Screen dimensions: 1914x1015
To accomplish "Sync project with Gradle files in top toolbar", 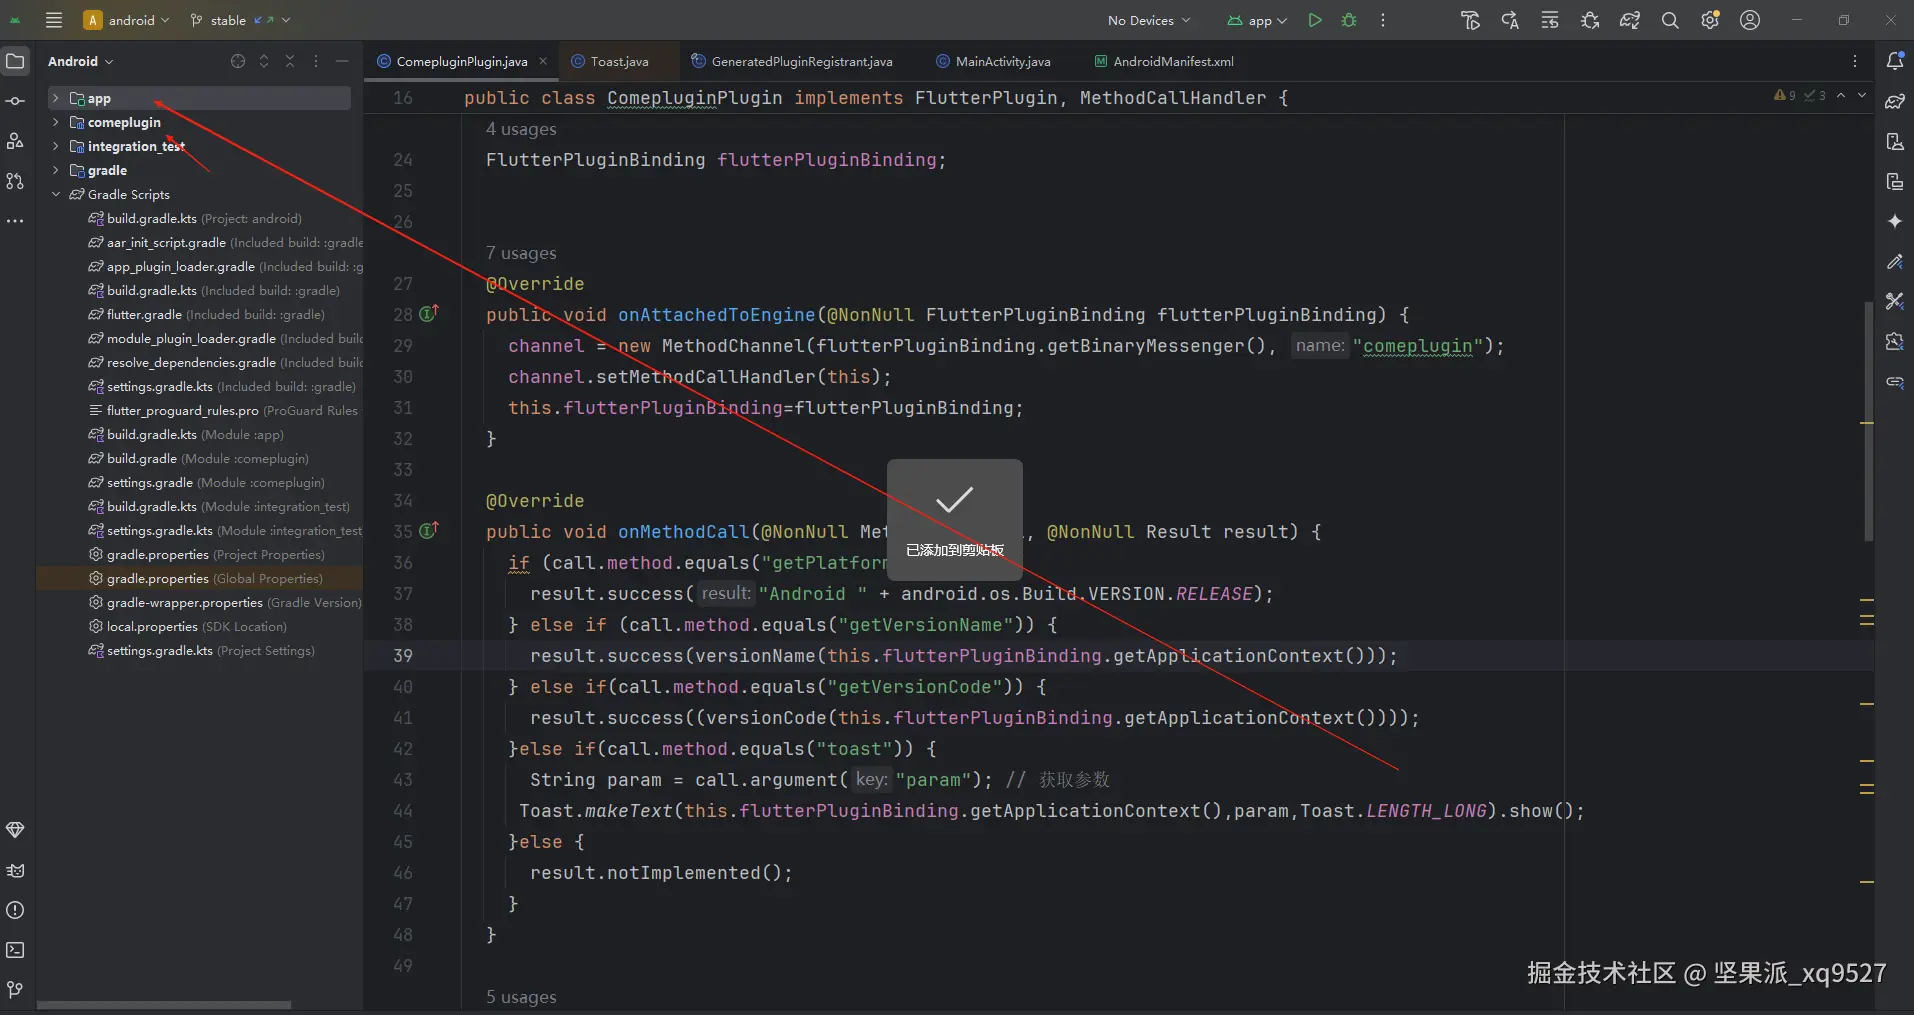I will point(1630,20).
